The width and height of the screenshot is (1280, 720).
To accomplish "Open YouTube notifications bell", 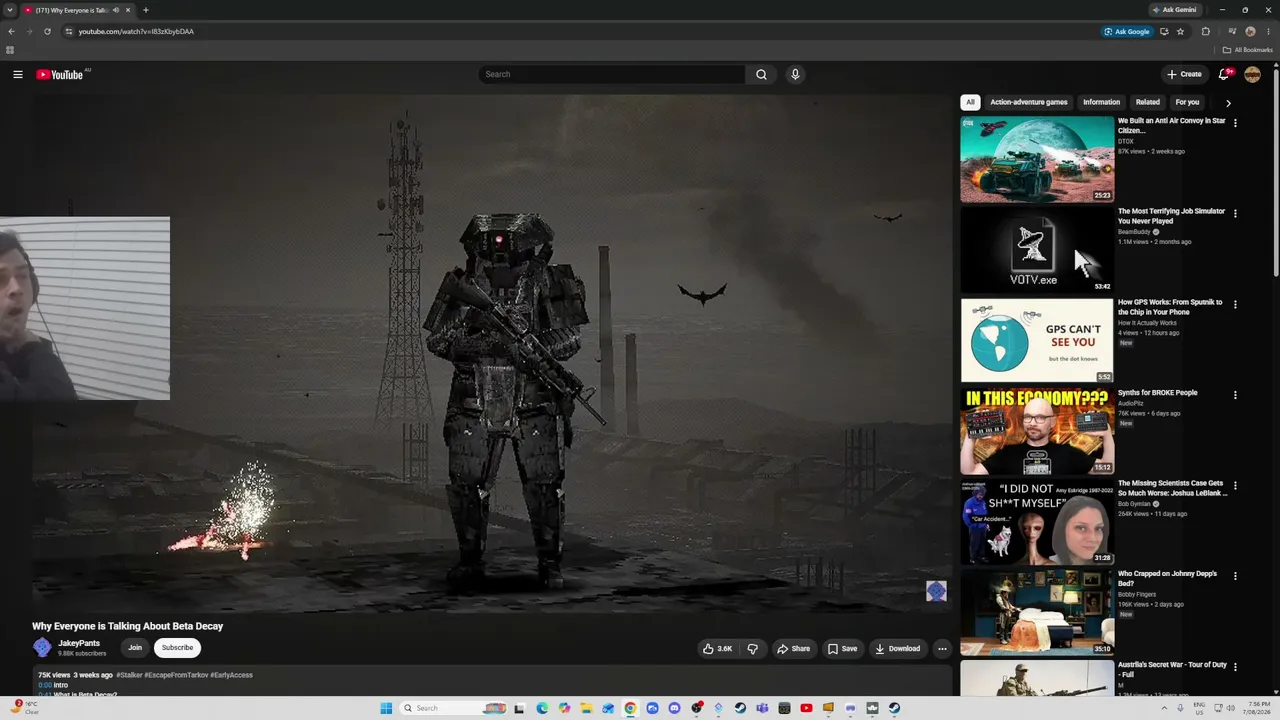I will pos(1224,74).
